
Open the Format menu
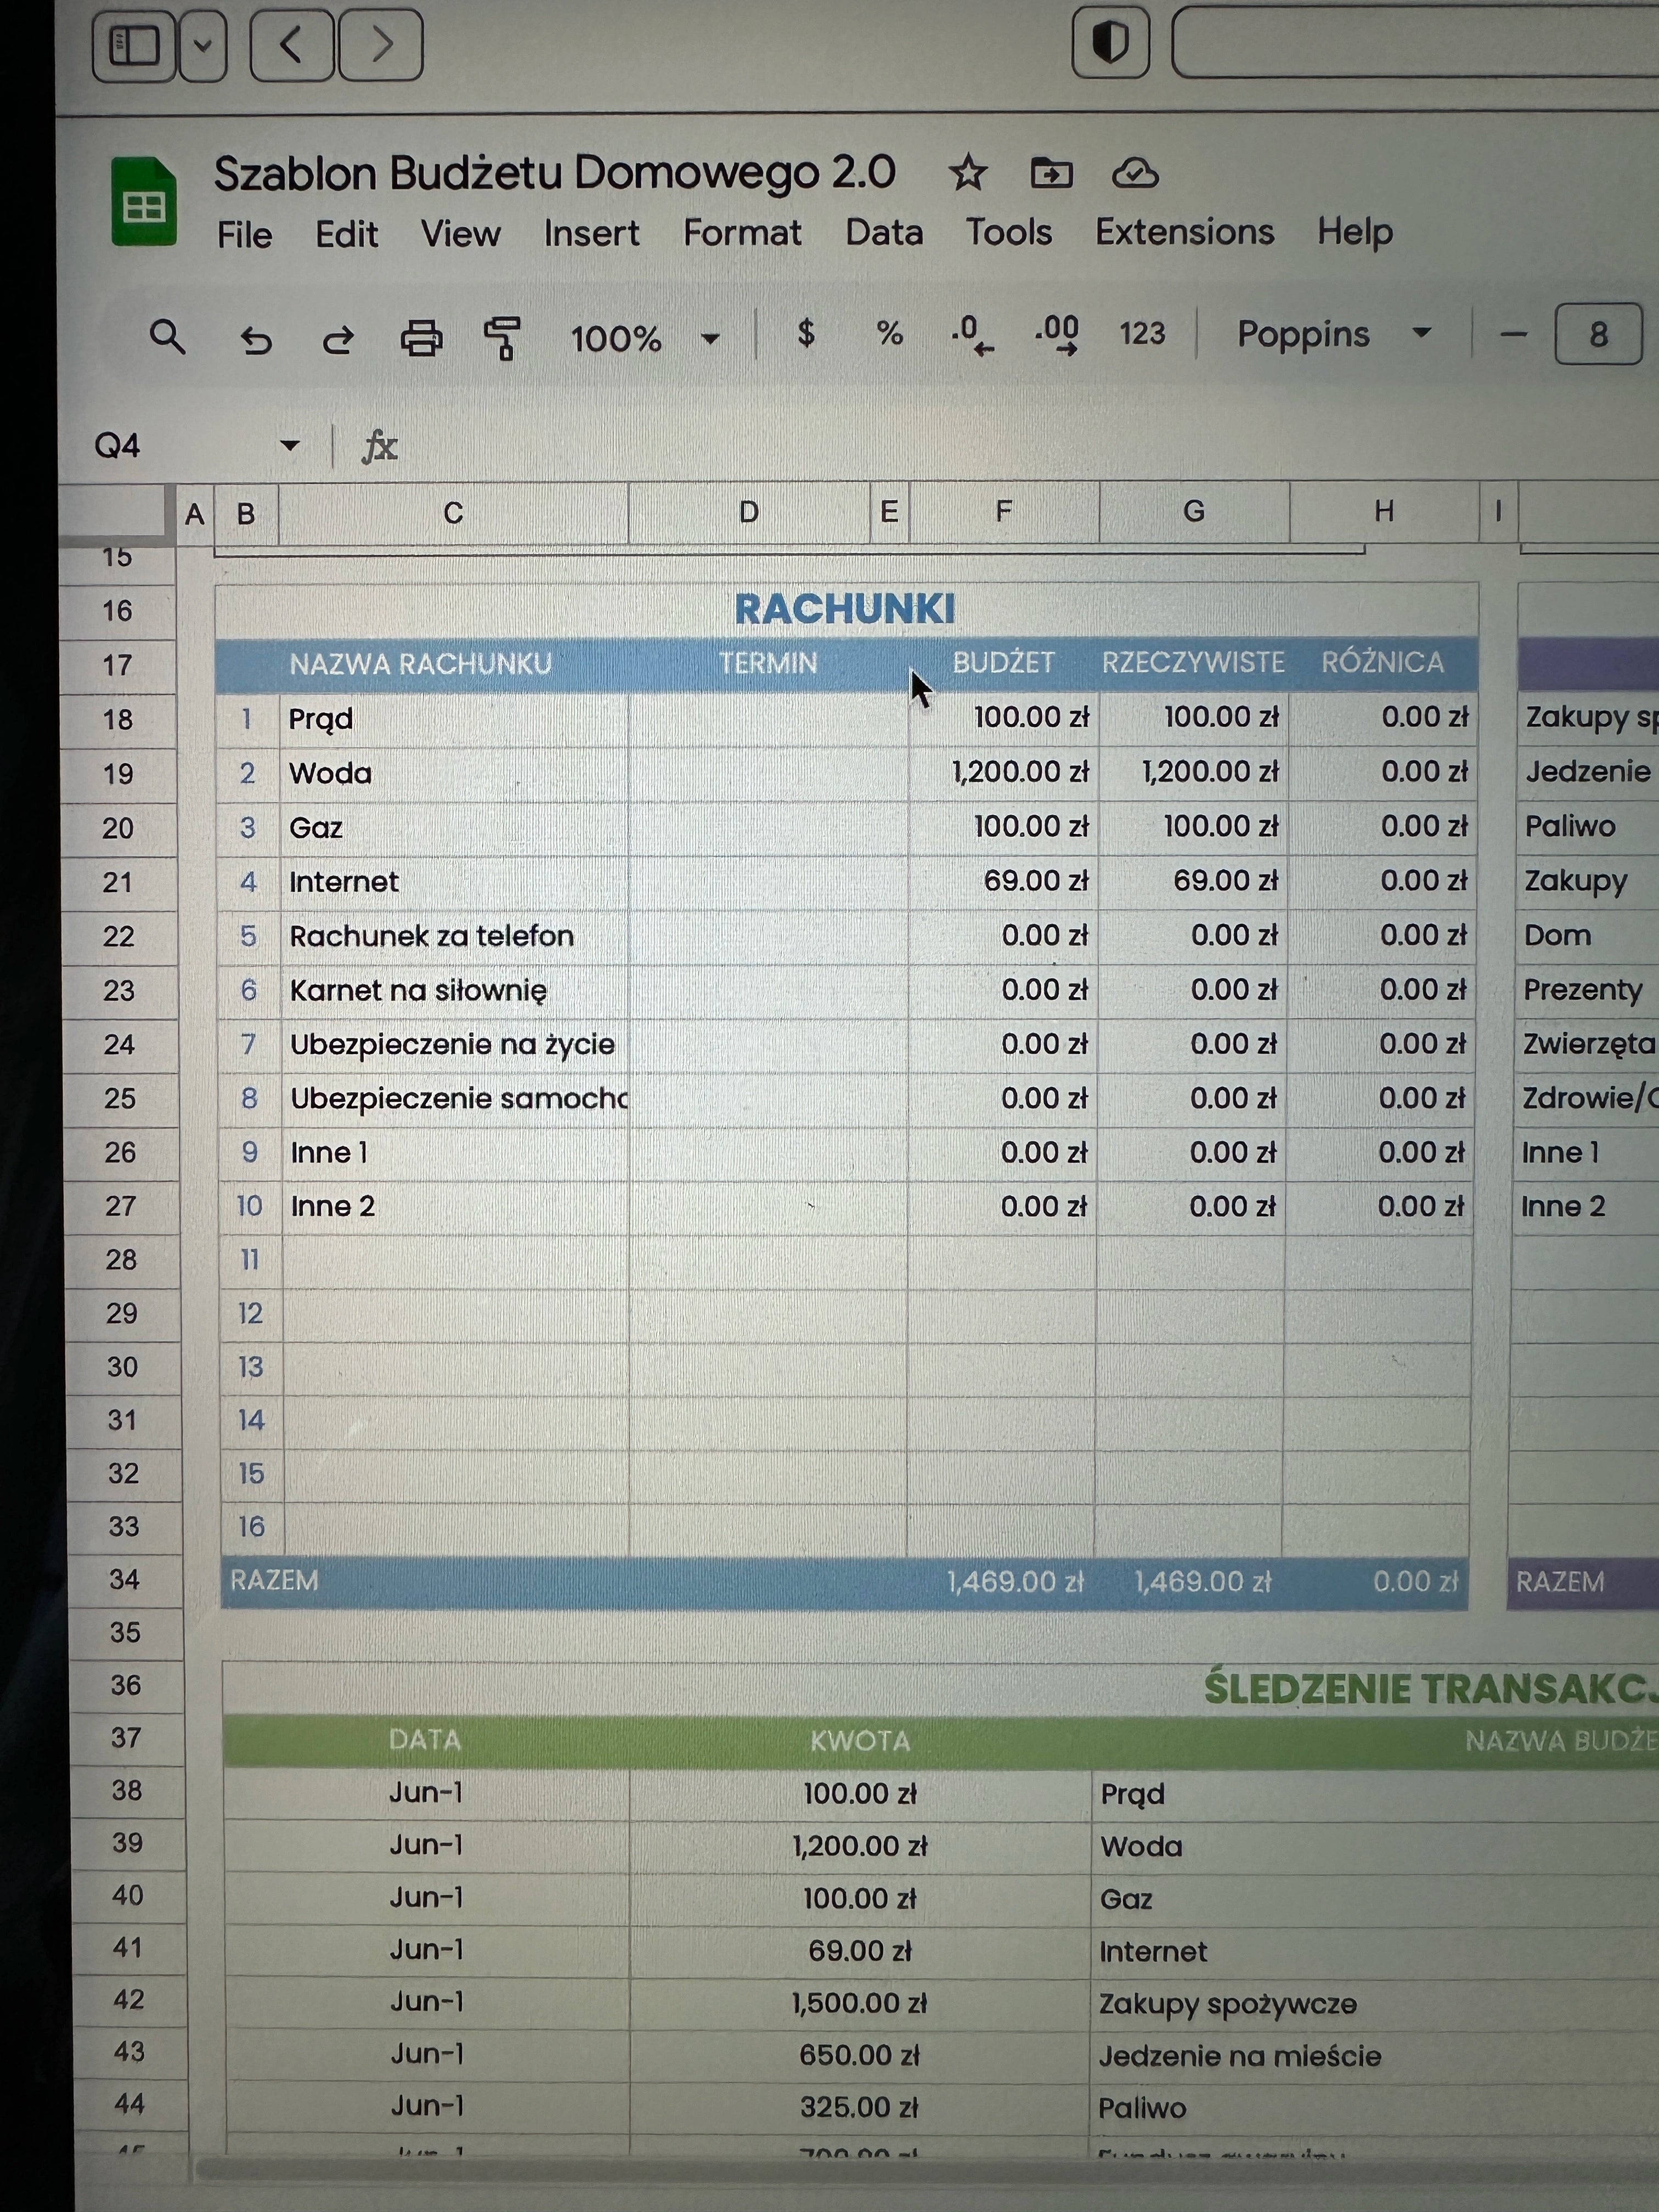pos(742,233)
